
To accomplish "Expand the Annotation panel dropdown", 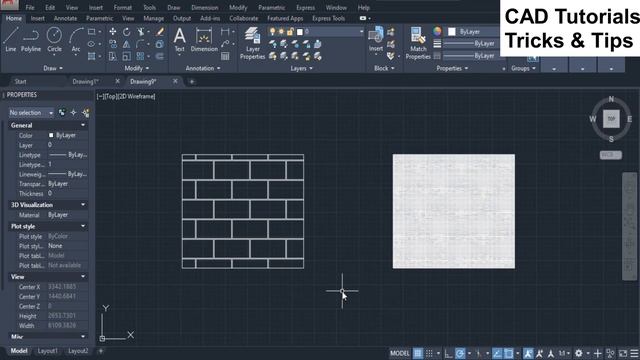I will tap(203, 68).
